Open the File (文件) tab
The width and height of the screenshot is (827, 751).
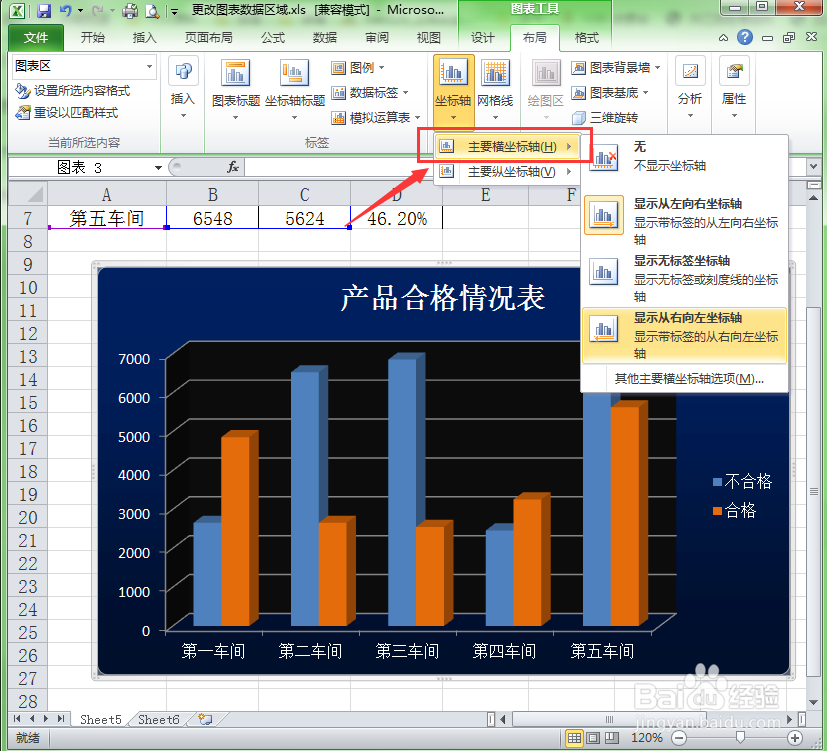click(x=36, y=37)
